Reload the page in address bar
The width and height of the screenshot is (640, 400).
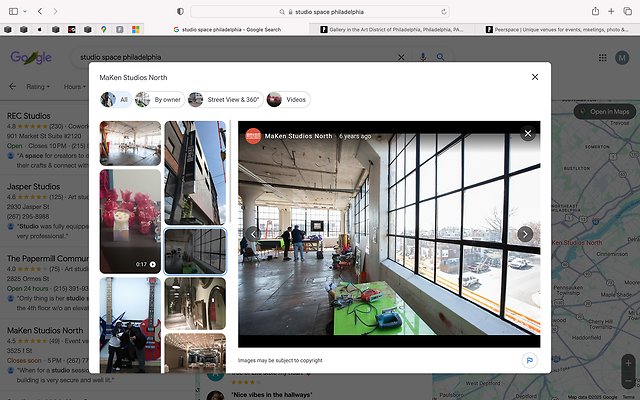point(443,11)
